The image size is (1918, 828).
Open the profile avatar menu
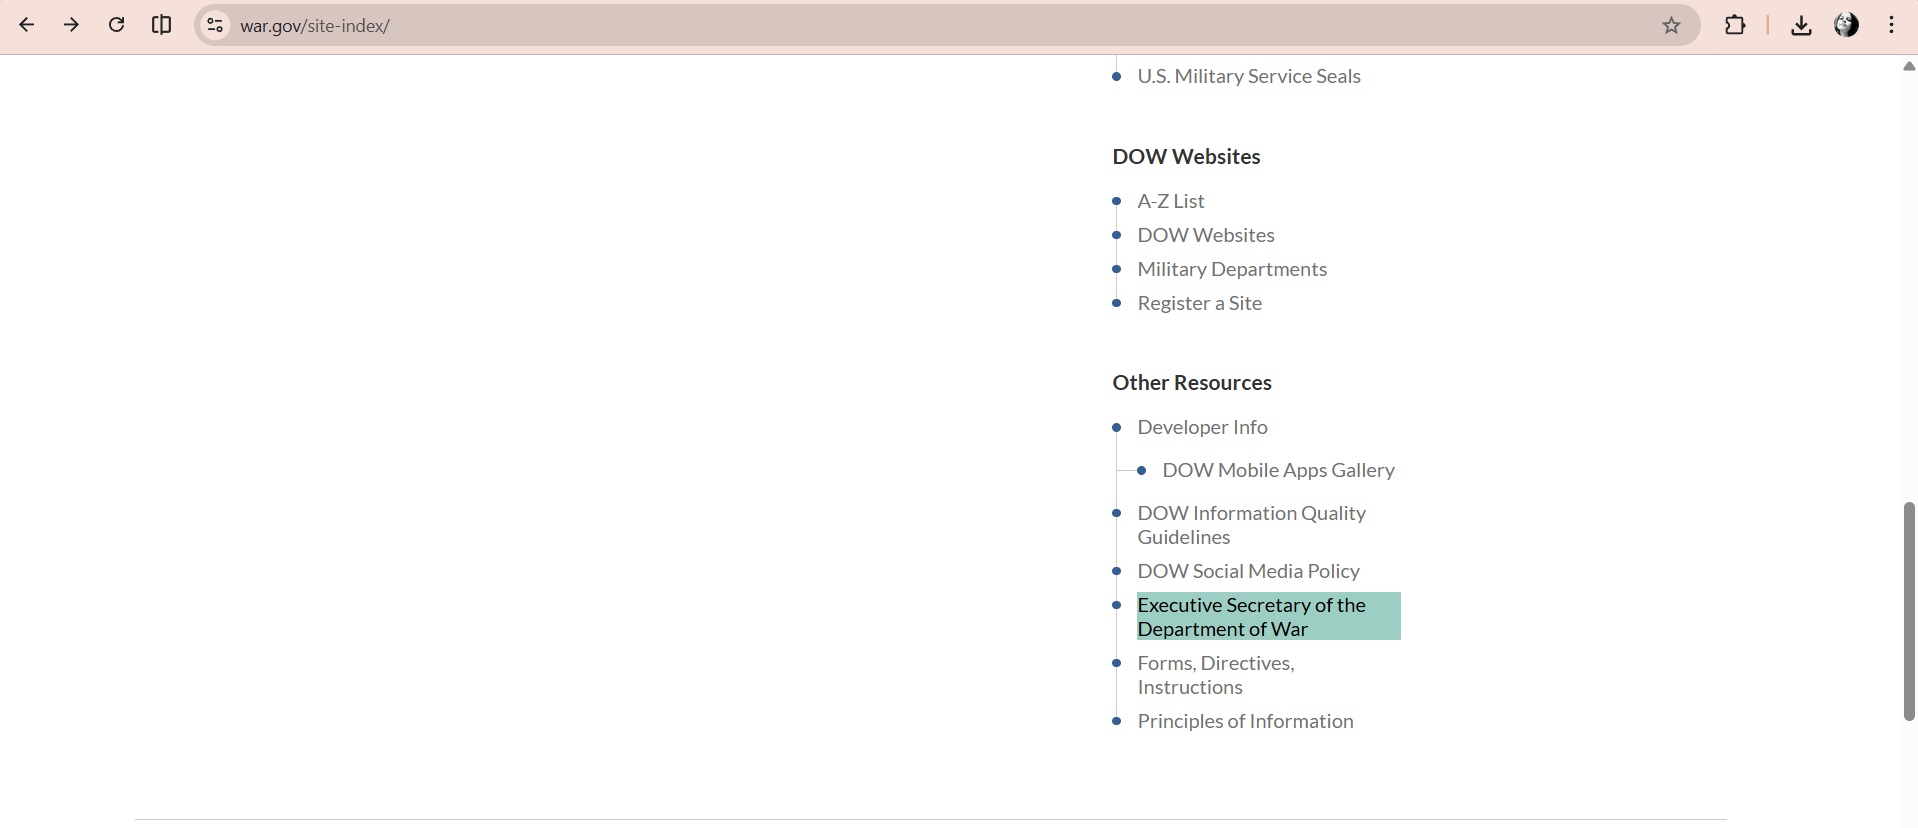[1846, 25]
